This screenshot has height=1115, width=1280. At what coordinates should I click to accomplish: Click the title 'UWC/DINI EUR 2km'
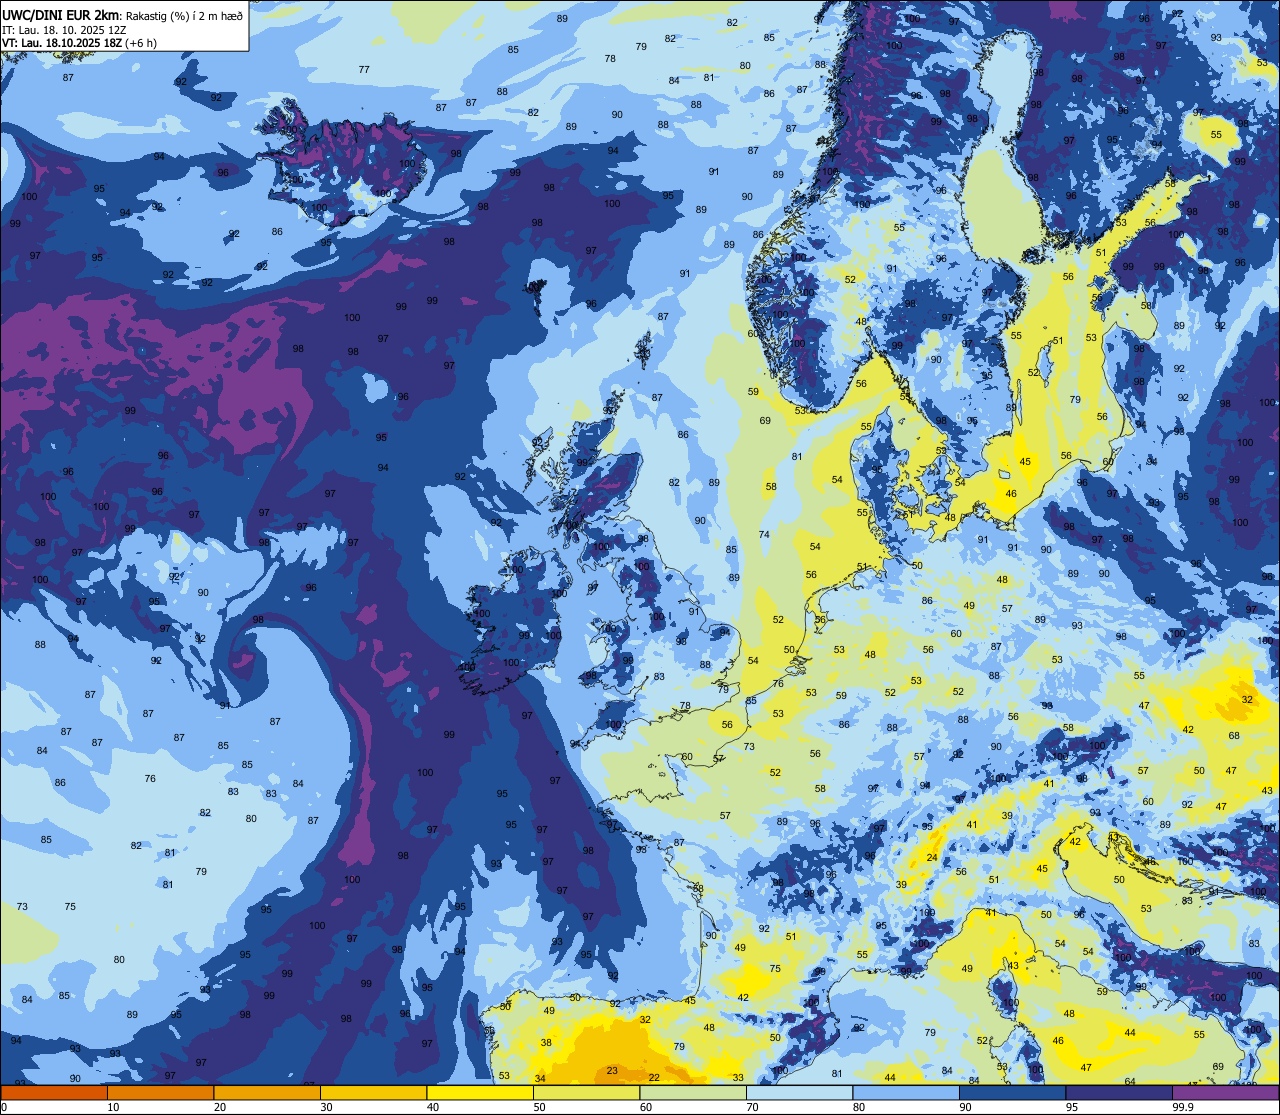(59, 15)
